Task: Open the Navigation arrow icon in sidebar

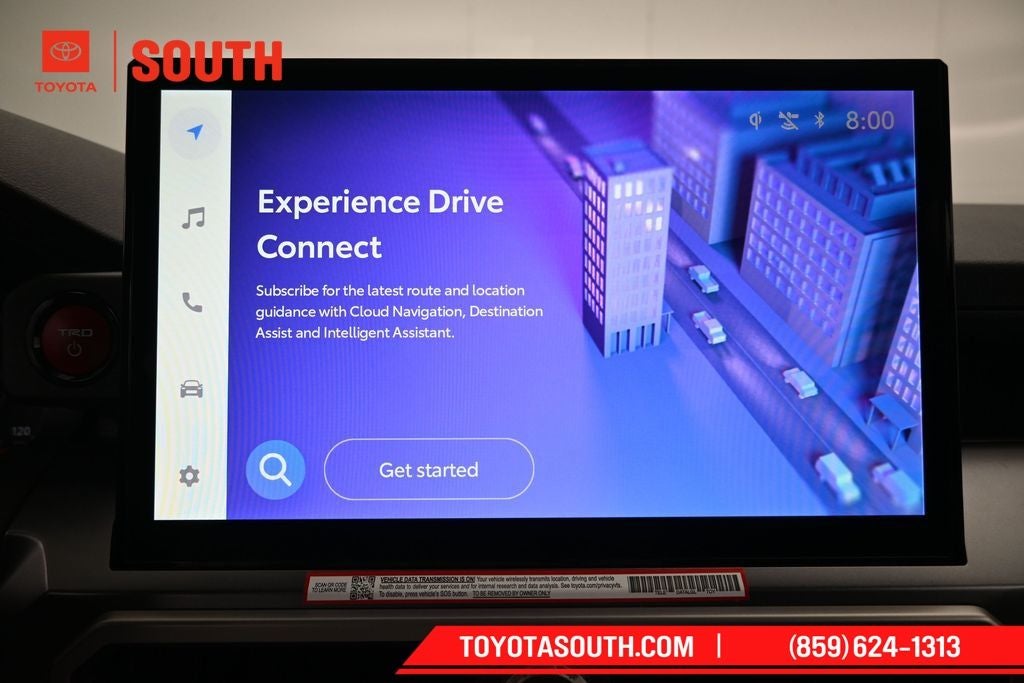Action: [195, 133]
